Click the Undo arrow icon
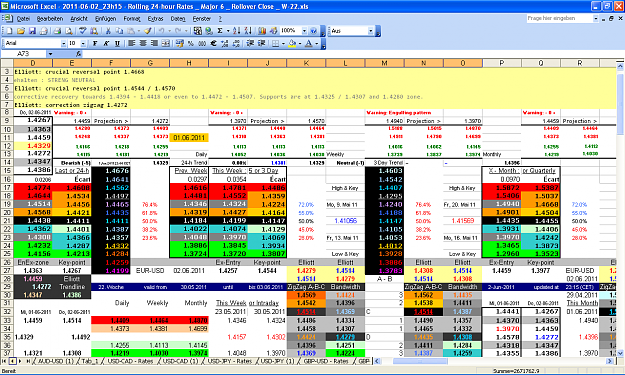This screenshot has width=625, height=375. [161, 31]
